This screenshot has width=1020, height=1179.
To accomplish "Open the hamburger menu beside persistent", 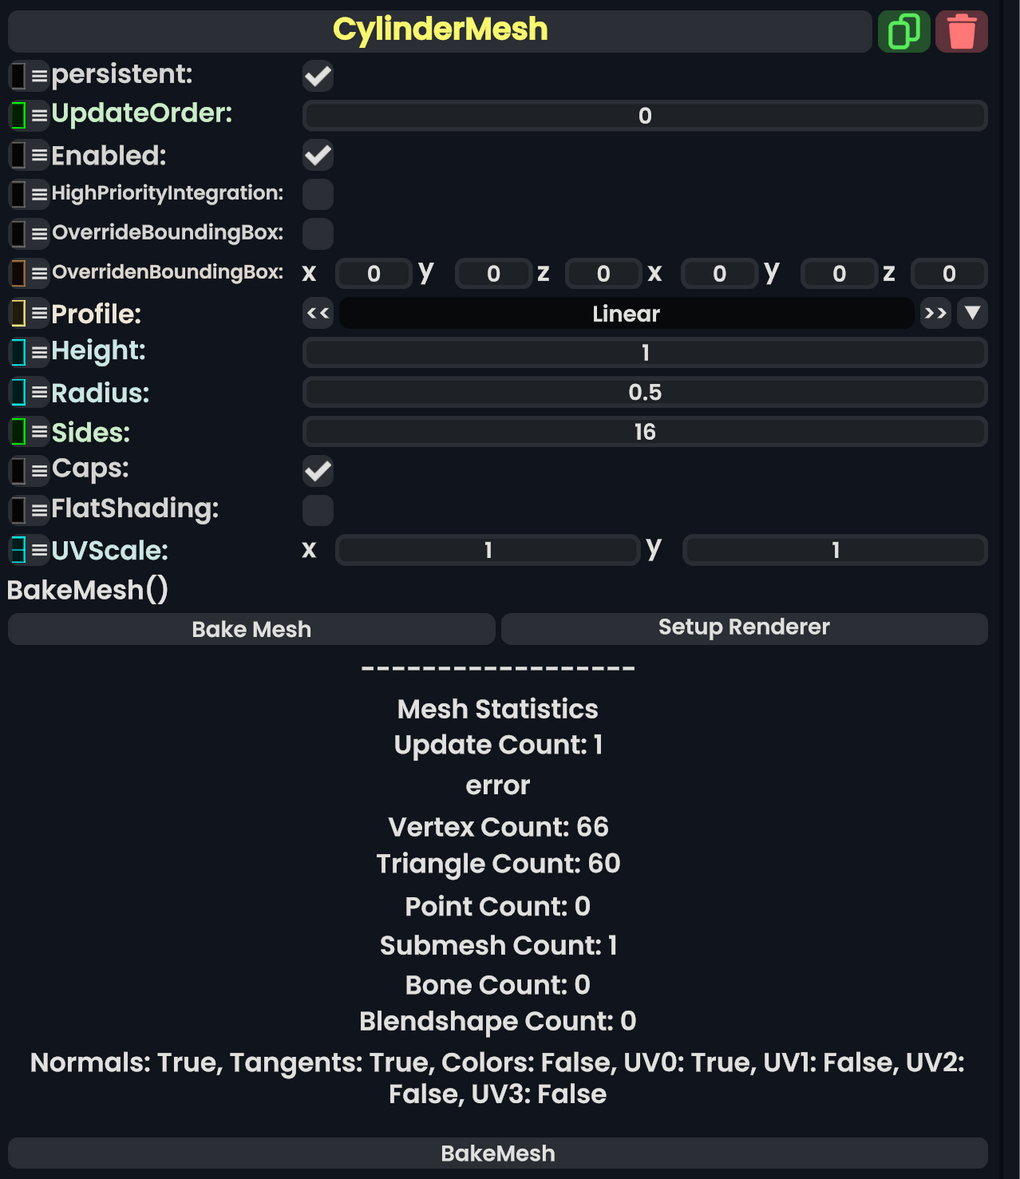I will point(38,74).
